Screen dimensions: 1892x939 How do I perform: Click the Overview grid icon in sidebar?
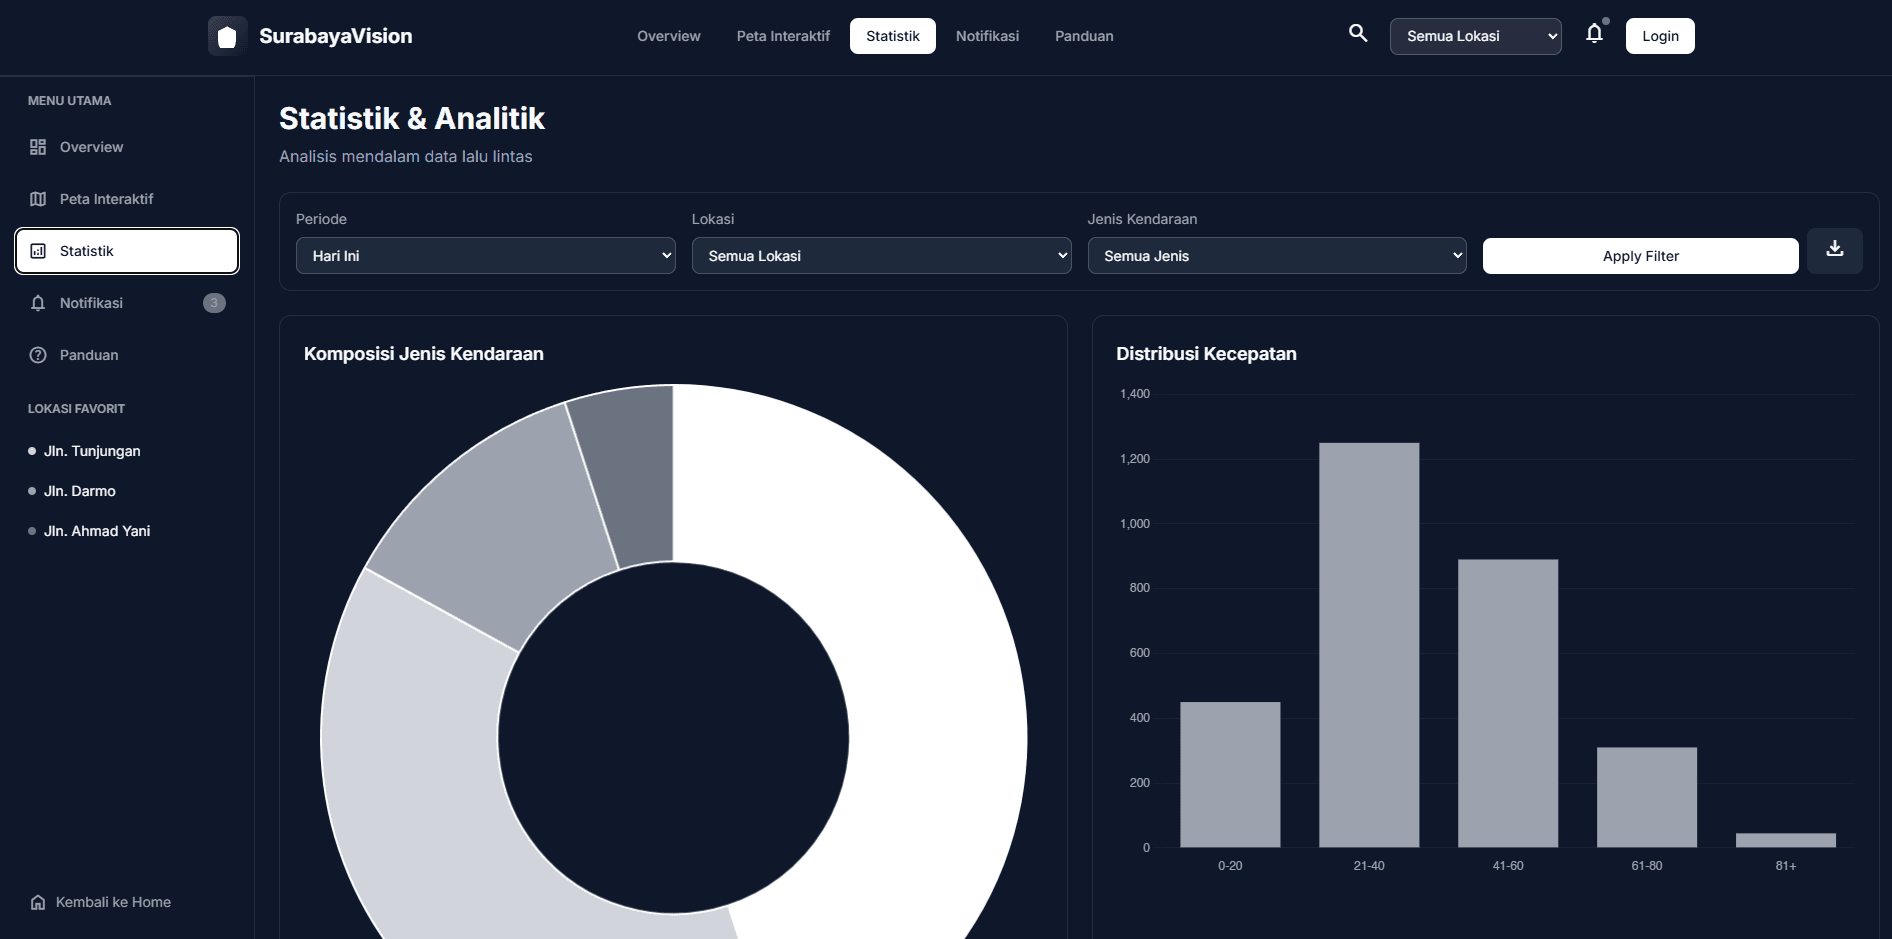click(37, 146)
